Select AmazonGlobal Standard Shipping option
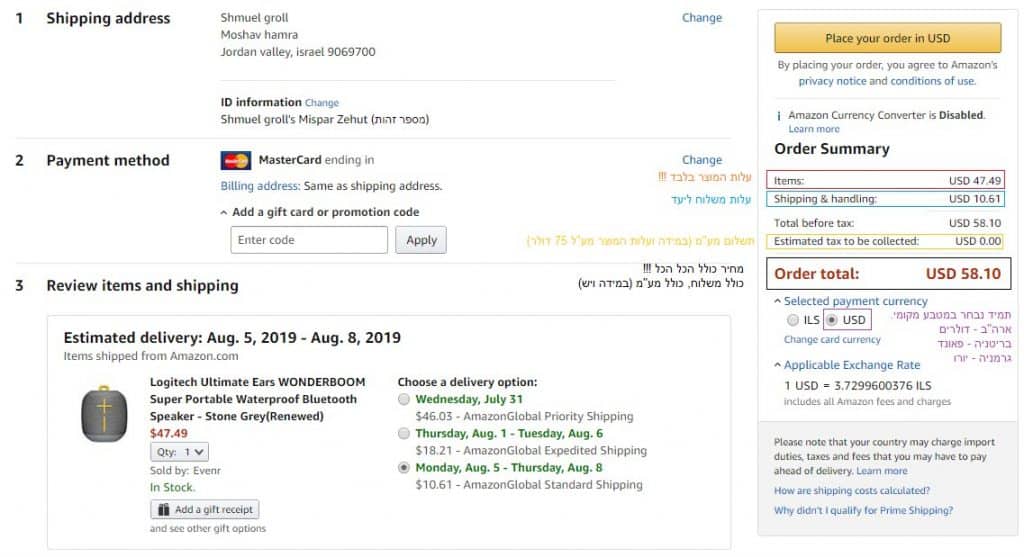The image size is (1024, 557). [x=404, y=467]
